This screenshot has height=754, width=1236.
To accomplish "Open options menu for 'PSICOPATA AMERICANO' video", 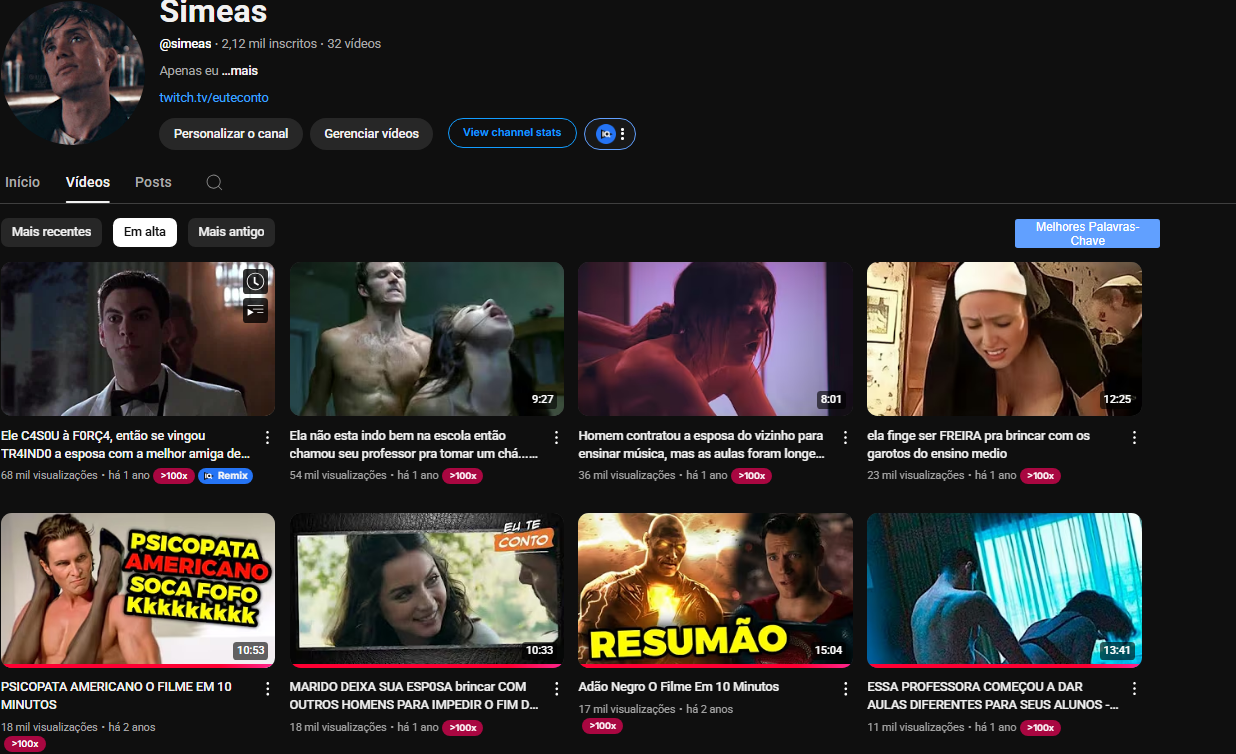I will point(267,688).
